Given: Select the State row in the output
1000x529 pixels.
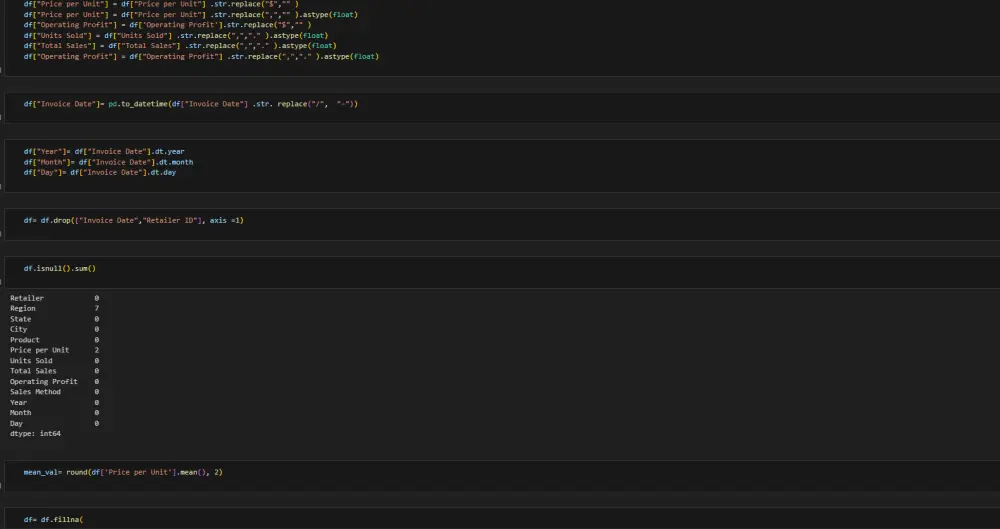Looking at the screenshot, I should (54, 319).
